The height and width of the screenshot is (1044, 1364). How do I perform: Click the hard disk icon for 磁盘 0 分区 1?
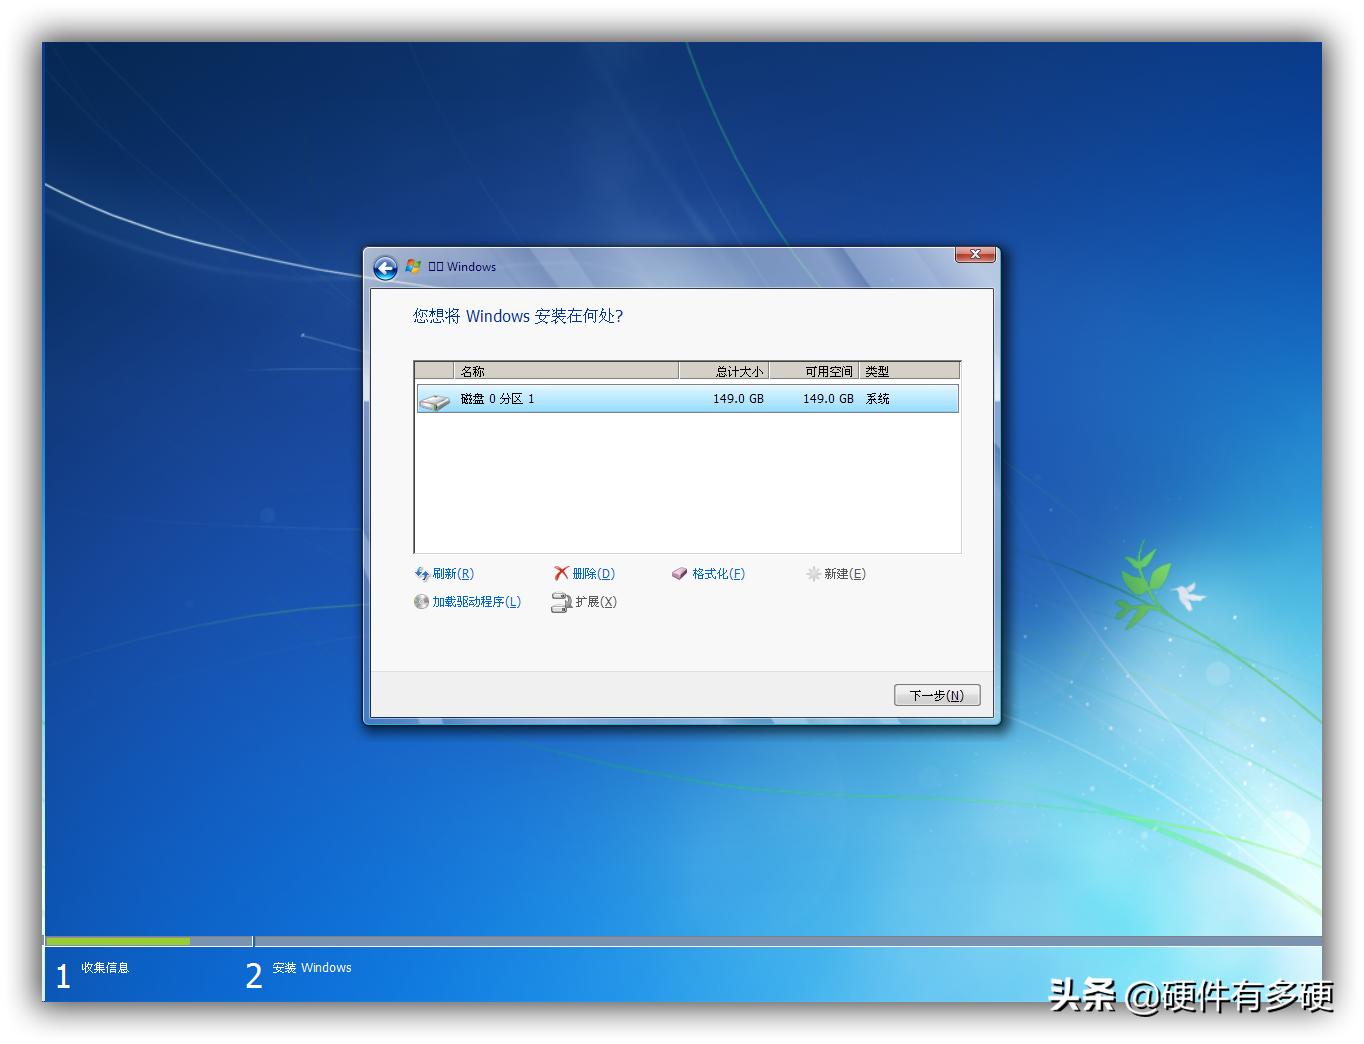tap(435, 398)
